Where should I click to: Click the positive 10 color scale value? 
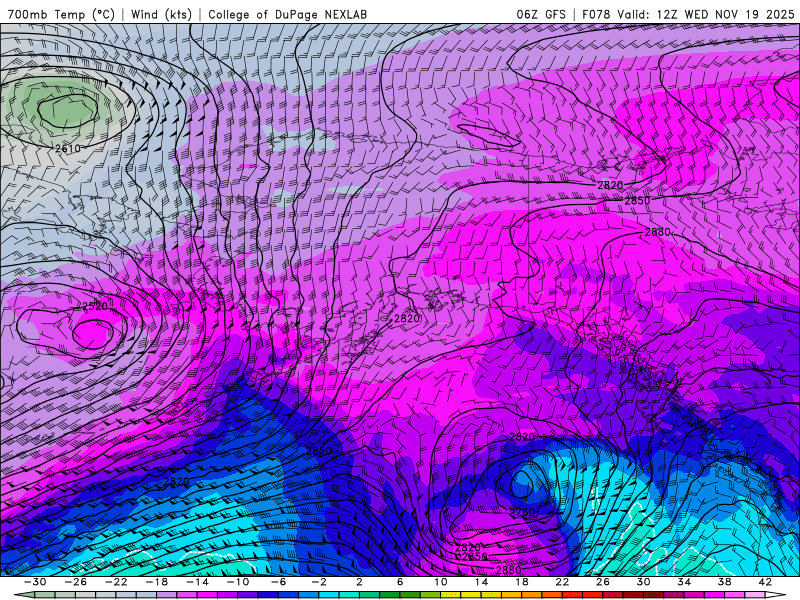(x=440, y=582)
